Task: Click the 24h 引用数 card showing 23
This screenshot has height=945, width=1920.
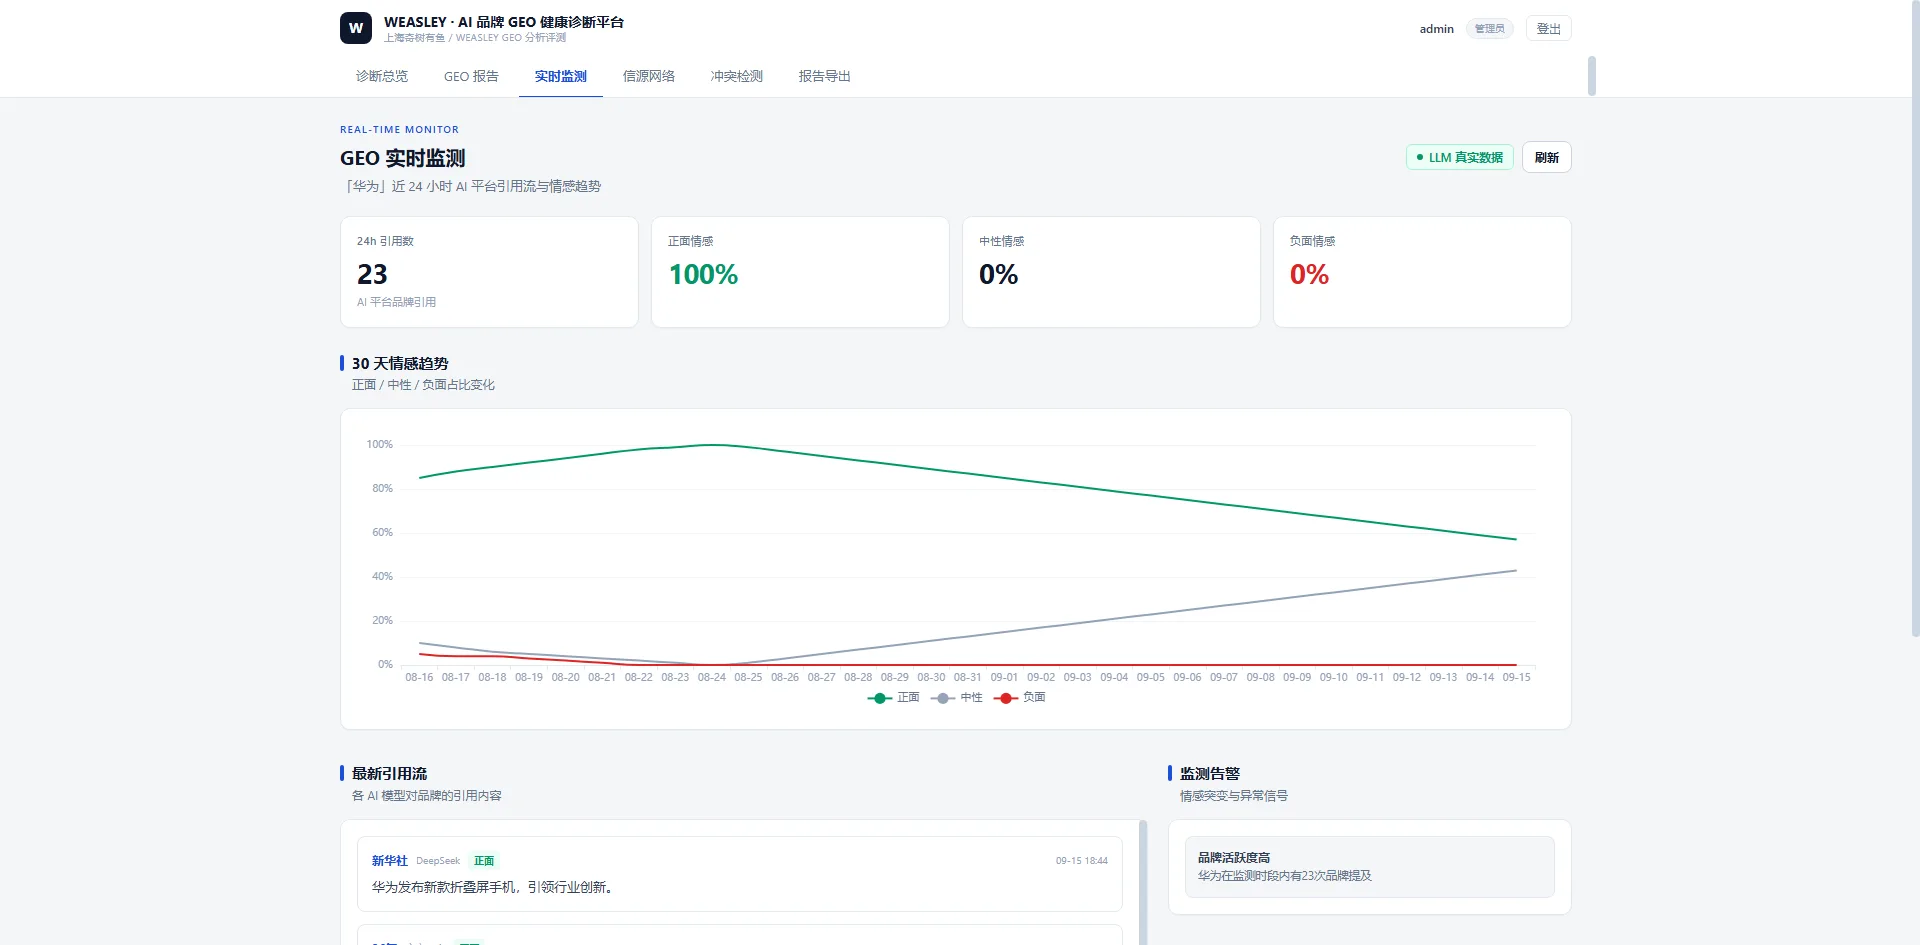Action: [489, 272]
